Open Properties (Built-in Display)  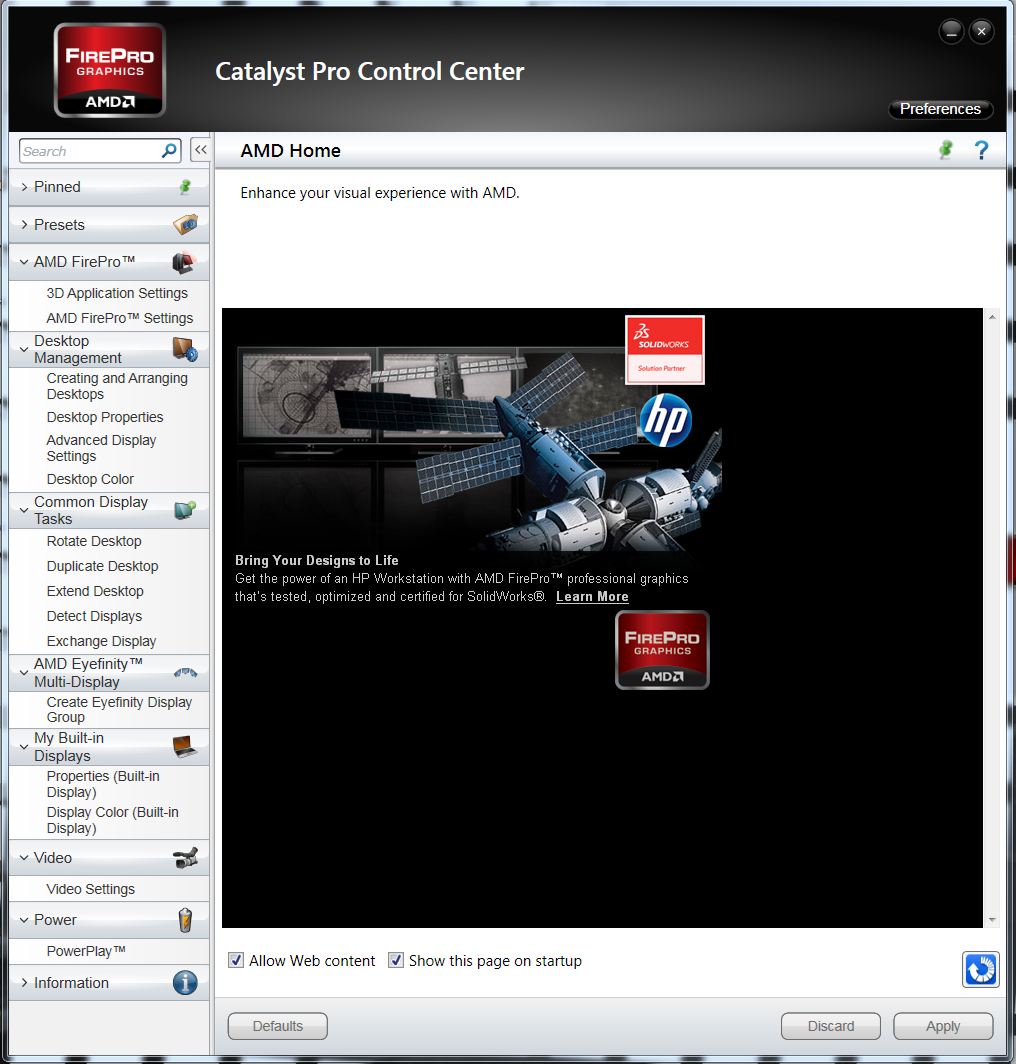pyautogui.click(x=103, y=784)
